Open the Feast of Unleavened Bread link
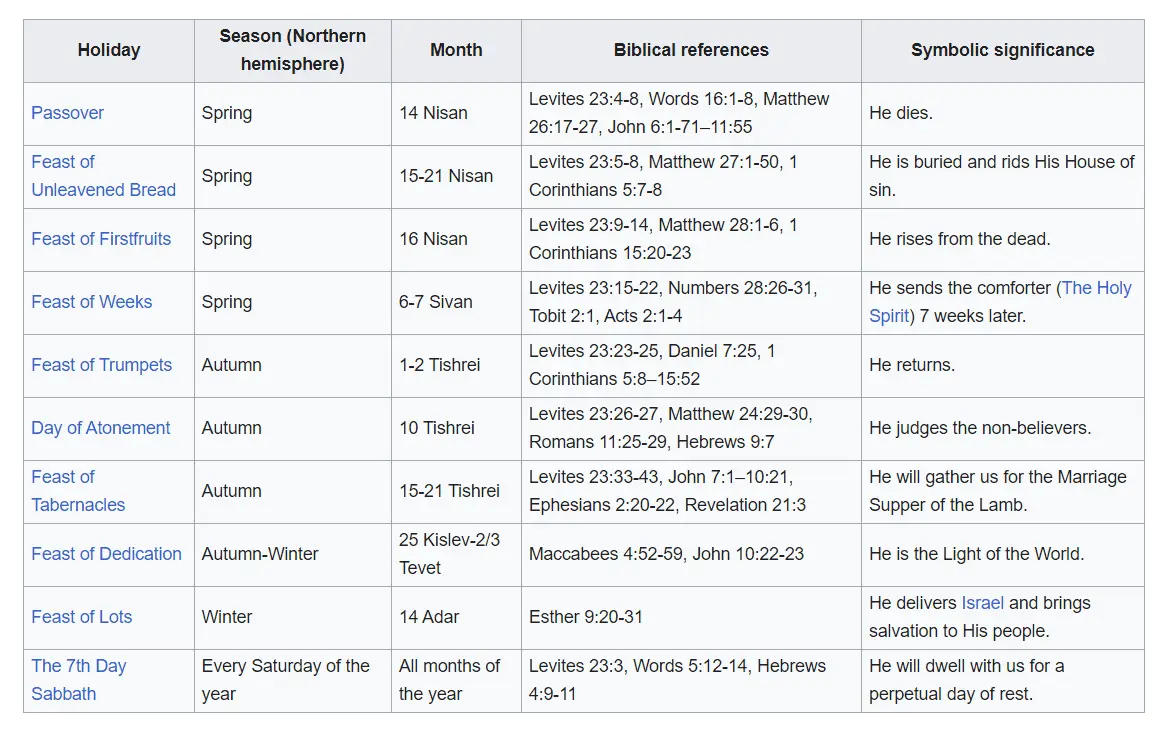 pyautogui.click(x=103, y=176)
